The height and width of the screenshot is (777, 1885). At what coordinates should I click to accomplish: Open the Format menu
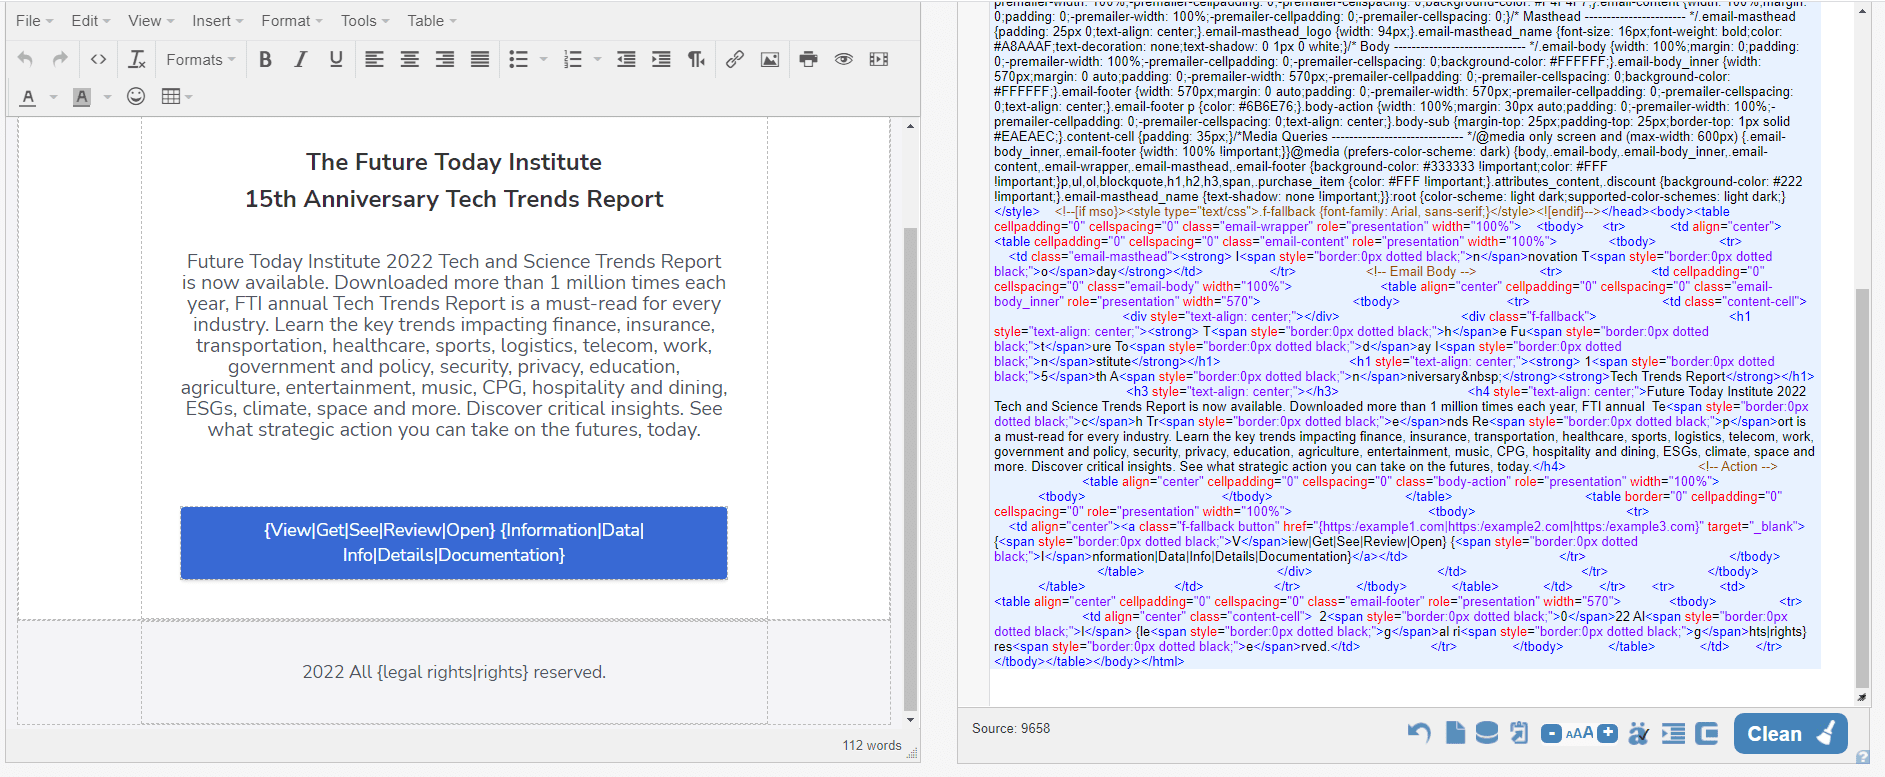291,20
